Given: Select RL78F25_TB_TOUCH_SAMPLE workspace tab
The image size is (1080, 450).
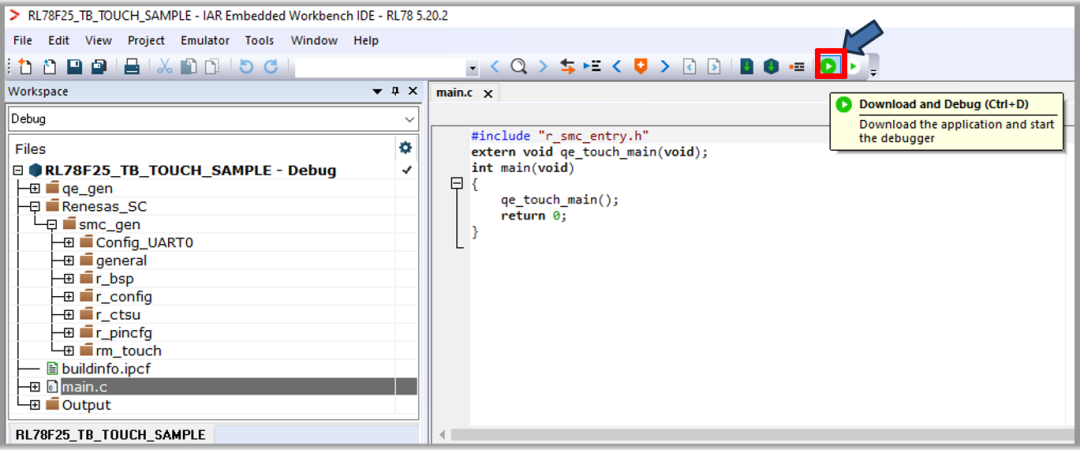Looking at the screenshot, I should point(110,435).
